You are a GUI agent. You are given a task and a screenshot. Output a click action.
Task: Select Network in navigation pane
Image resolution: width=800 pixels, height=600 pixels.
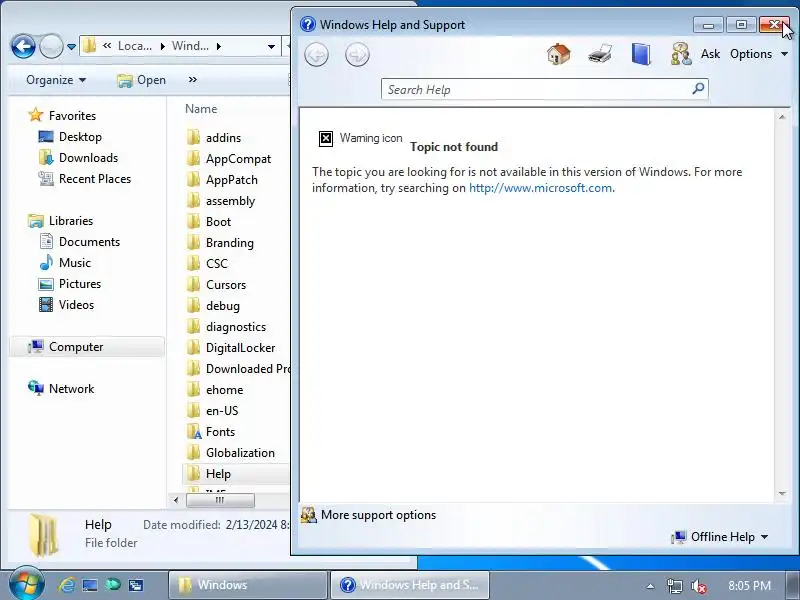61,389
